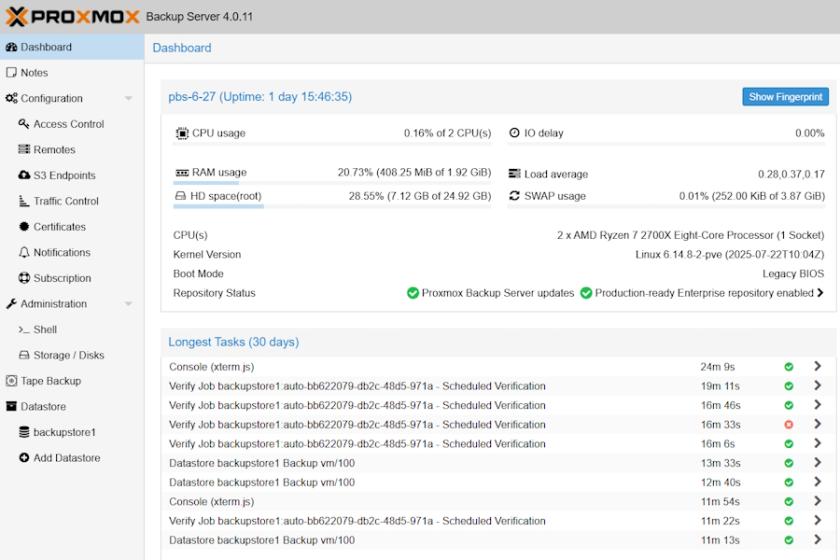The image size is (840, 560).
Task: Collapse the Administration section arrow
Action: click(129, 304)
